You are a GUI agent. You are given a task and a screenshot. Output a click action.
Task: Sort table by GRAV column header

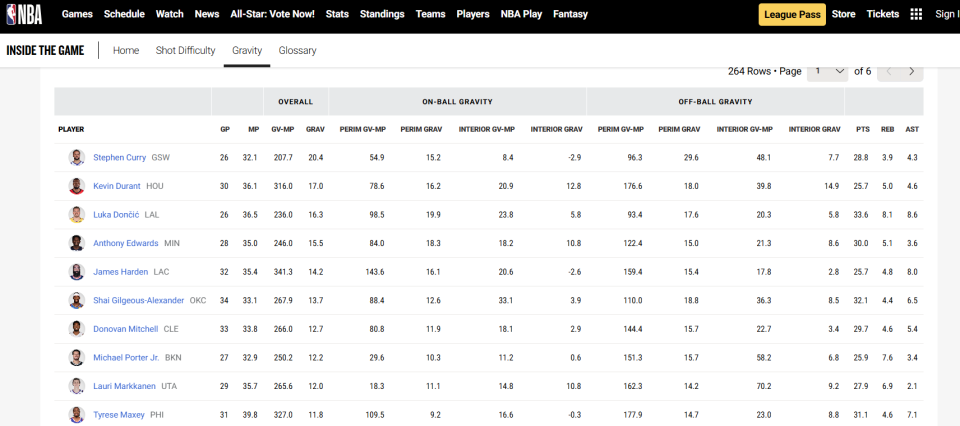pos(315,129)
